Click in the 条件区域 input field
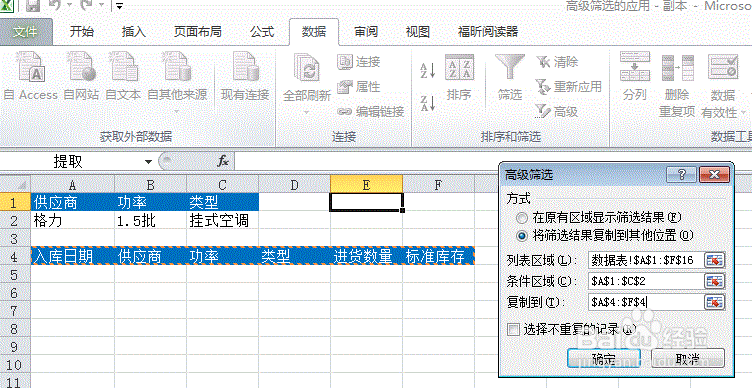Image resolution: width=752 pixels, height=388 pixels. 646,281
